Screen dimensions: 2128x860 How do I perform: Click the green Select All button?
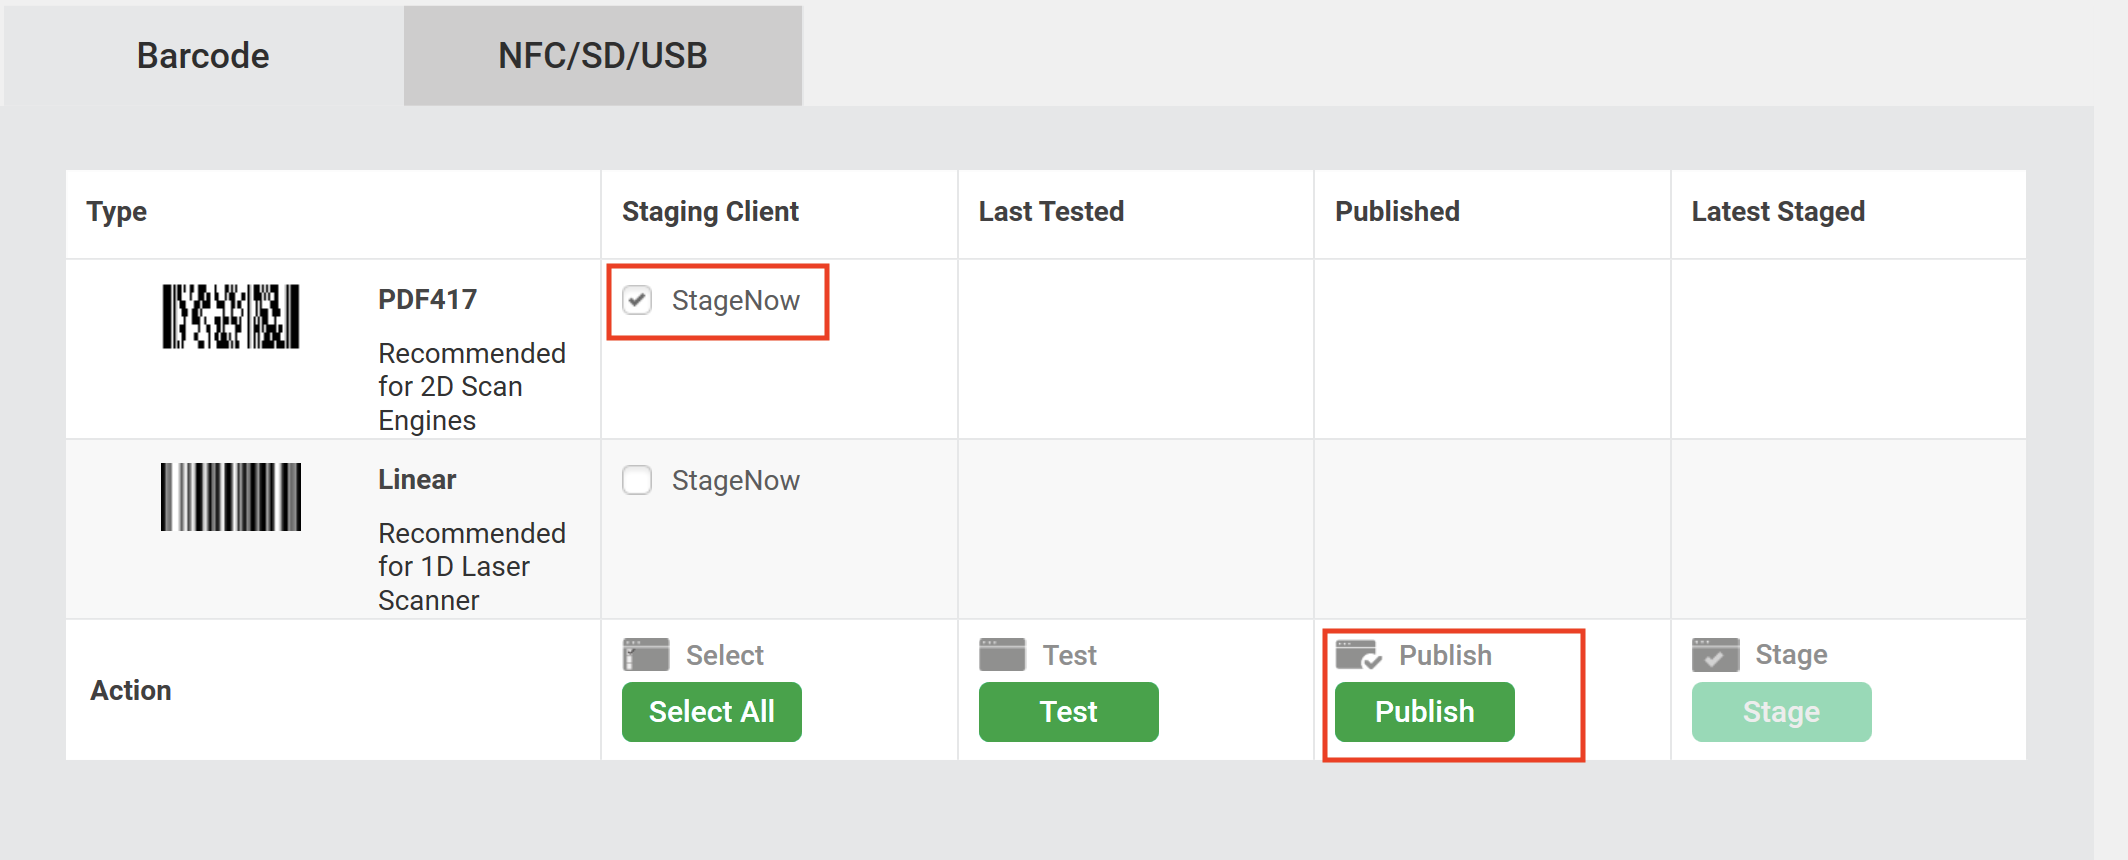click(712, 712)
